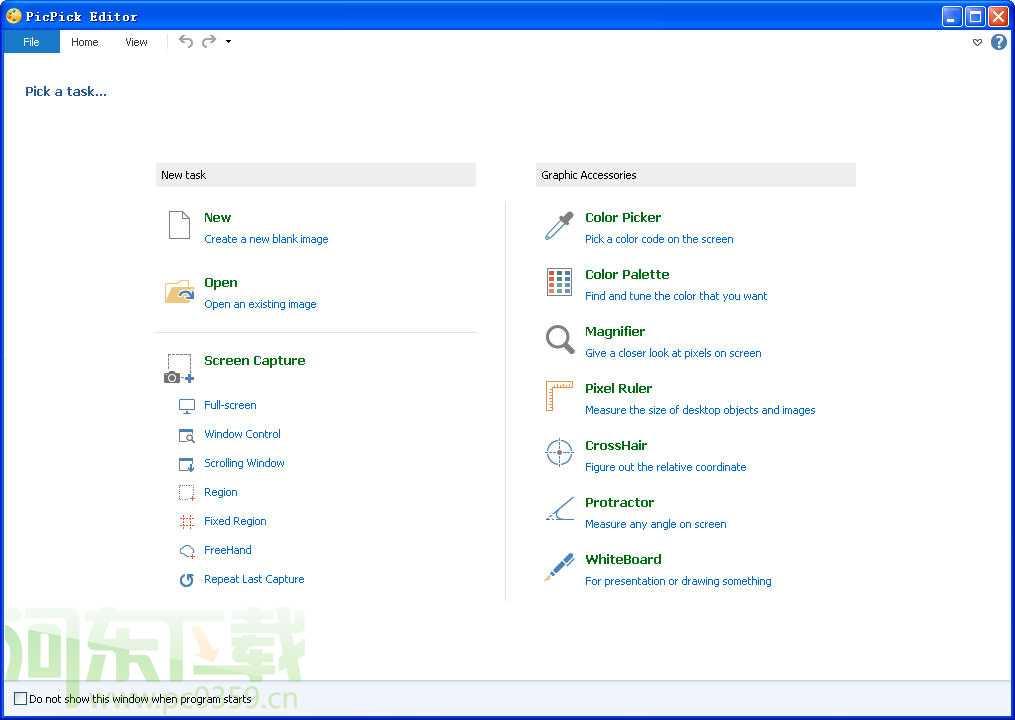
Task: Toggle 'Do not show this window' checkbox
Action: pos(21,699)
